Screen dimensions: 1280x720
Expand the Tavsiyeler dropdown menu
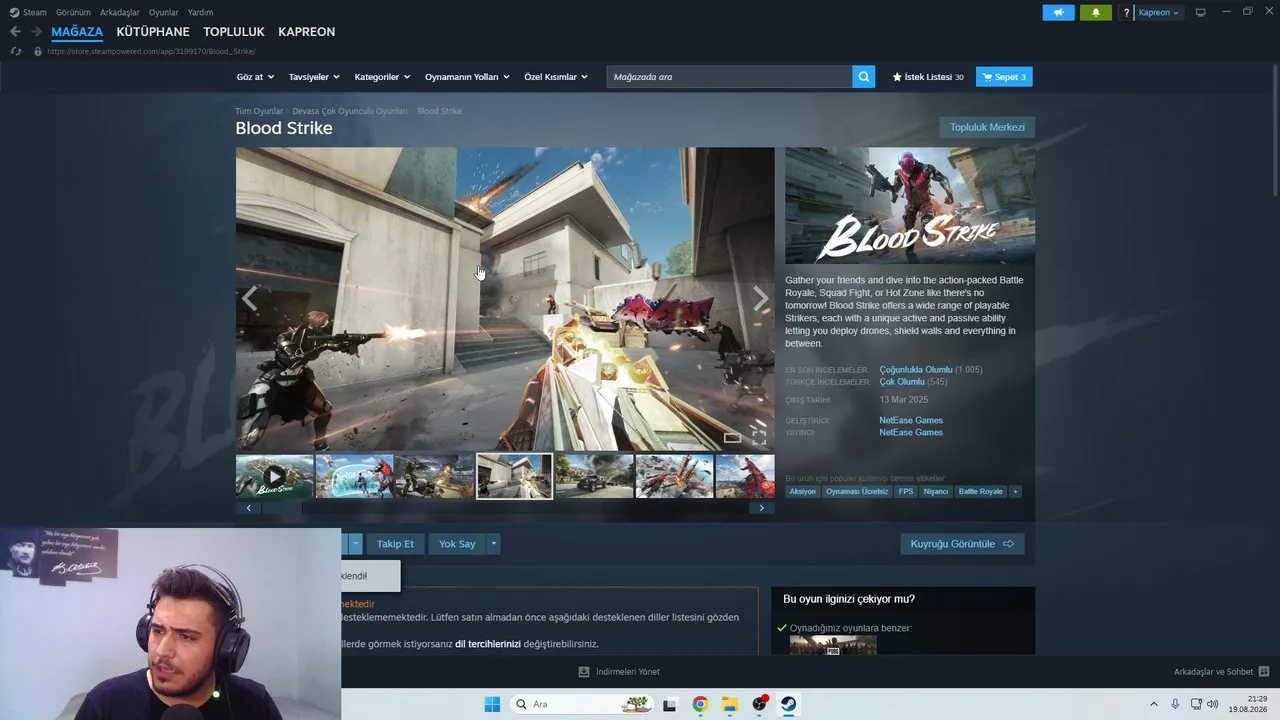pyautogui.click(x=314, y=77)
